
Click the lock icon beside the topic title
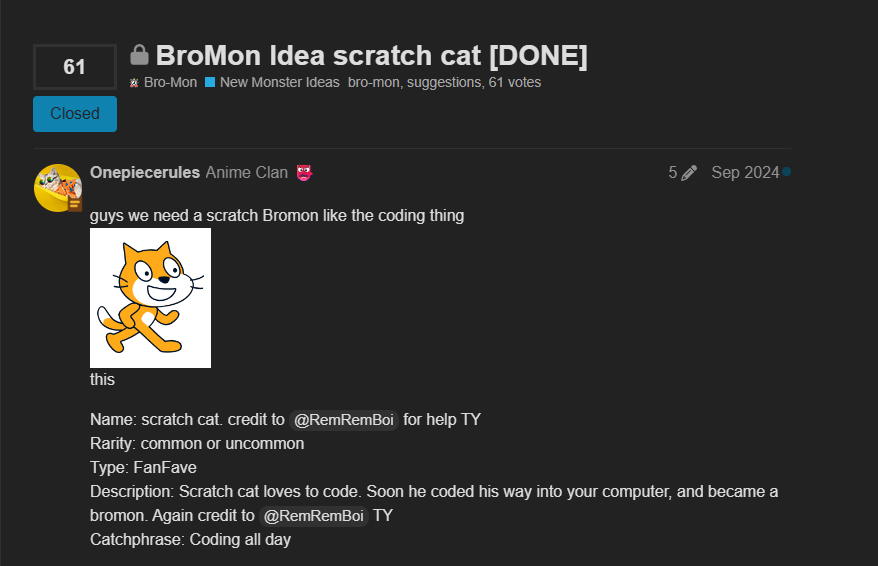(140, 55)
